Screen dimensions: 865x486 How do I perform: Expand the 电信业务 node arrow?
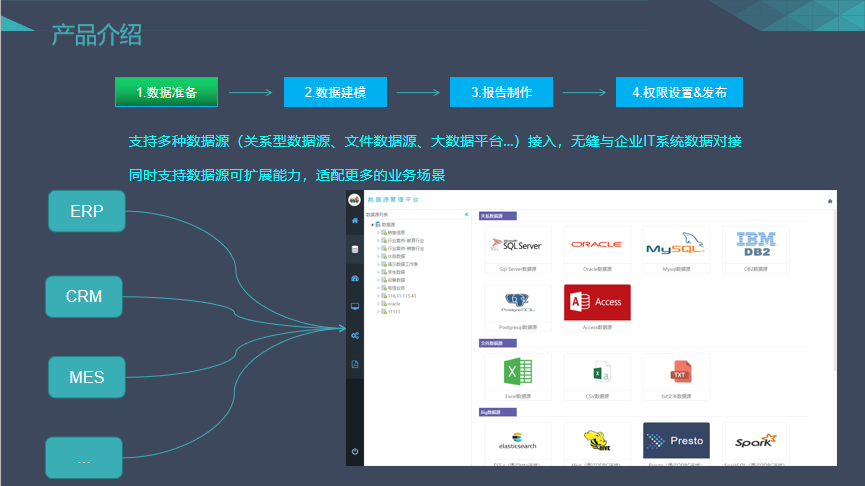378,288
